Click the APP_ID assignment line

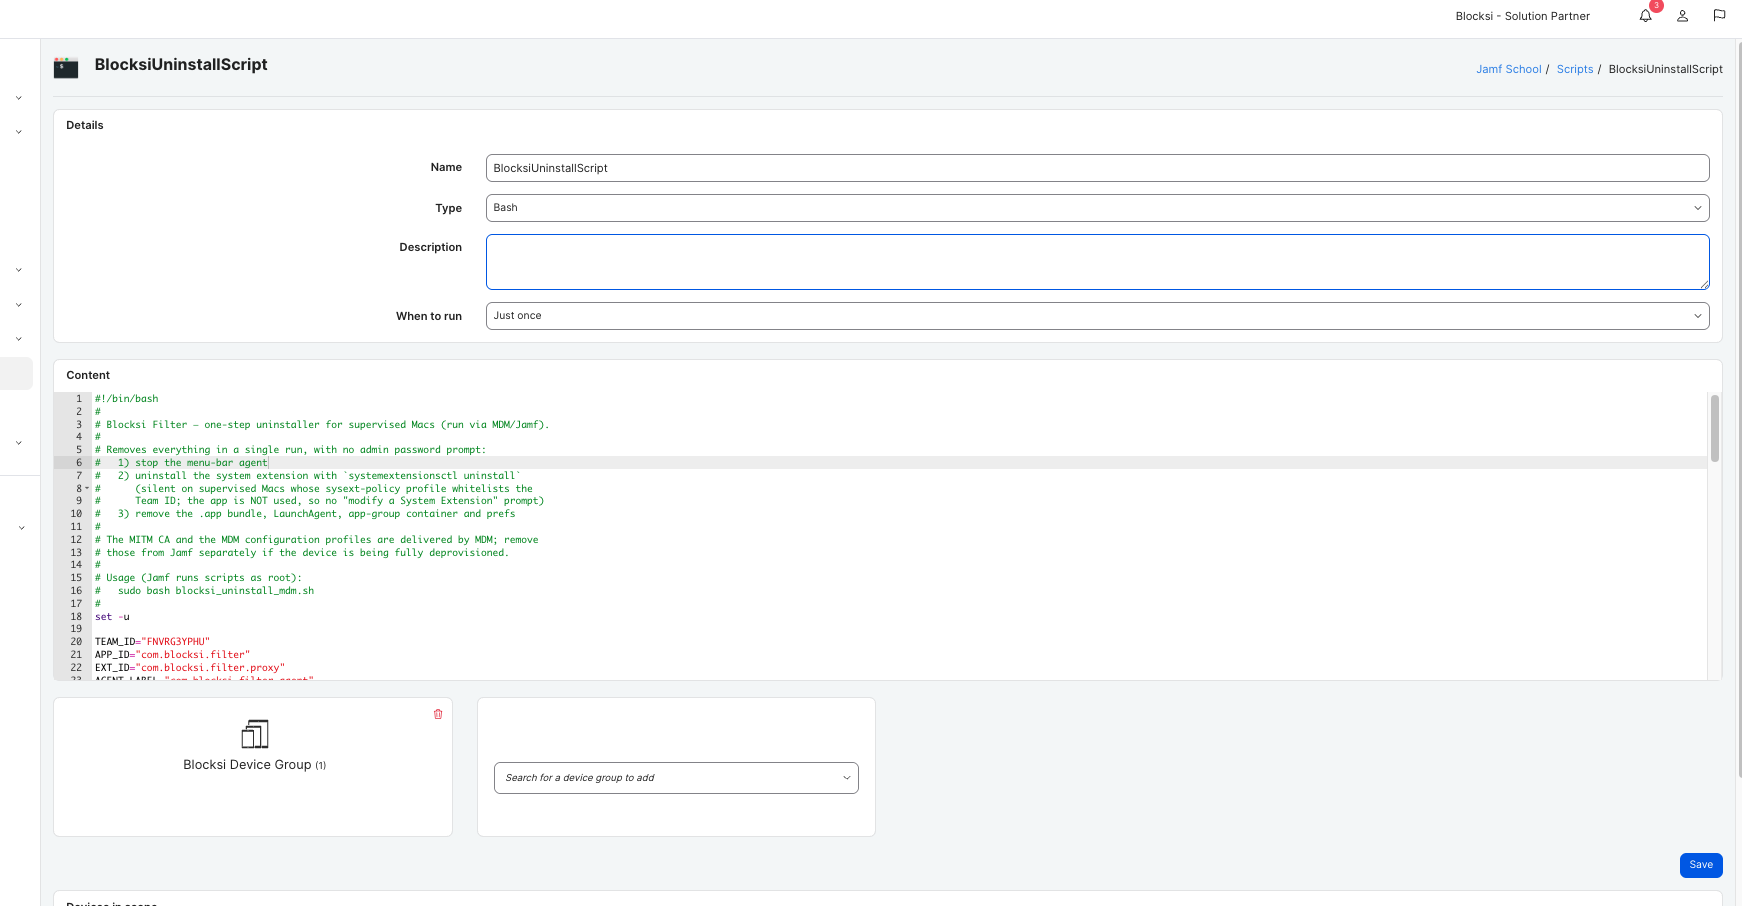coord(172,655)
